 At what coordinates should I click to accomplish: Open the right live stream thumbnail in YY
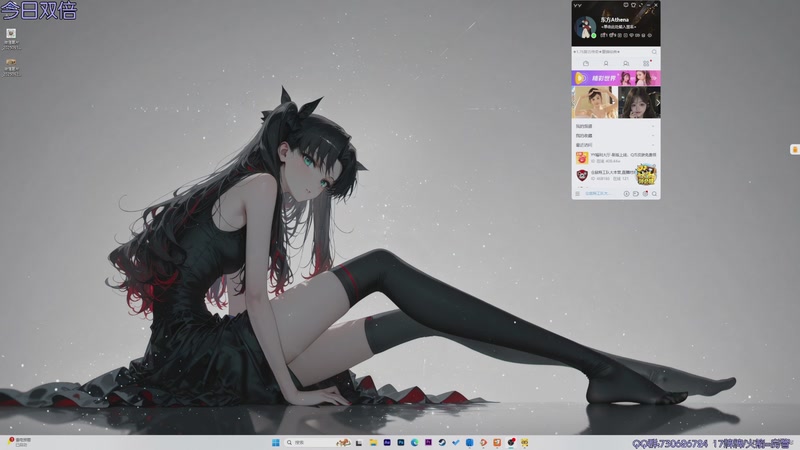pyautogui.click(x=639, y=102)
